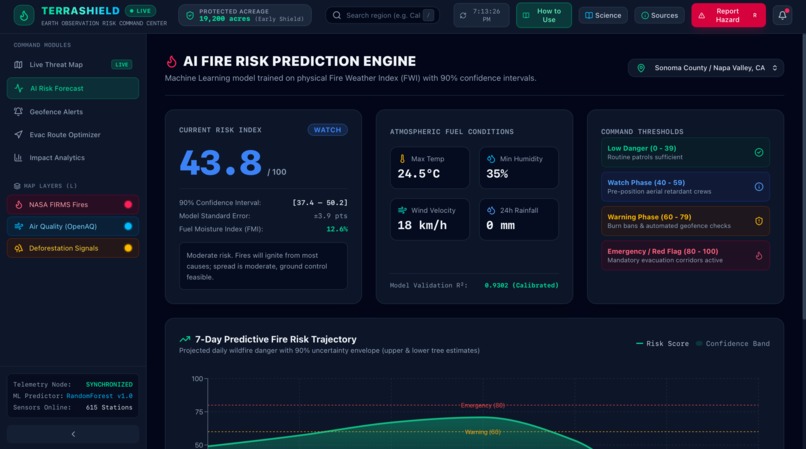Click the 615 Stations sensors value
Image resolution: width=806 pixels, height=449 pixels.
109,407
